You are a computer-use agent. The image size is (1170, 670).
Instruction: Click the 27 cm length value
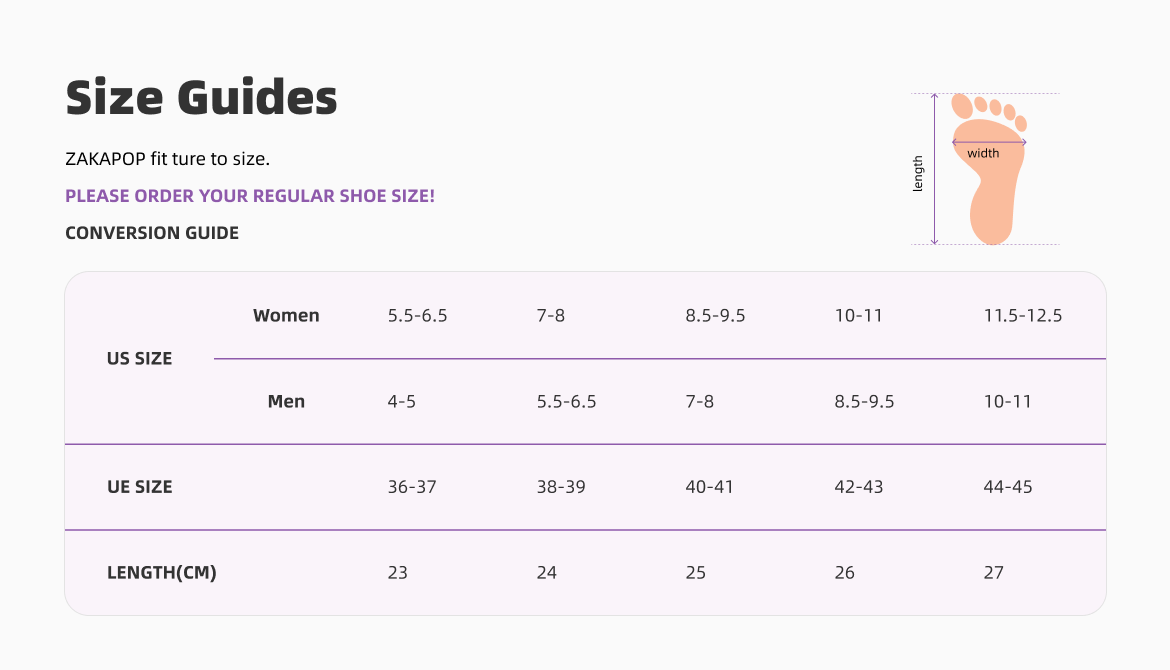point(993,573)
